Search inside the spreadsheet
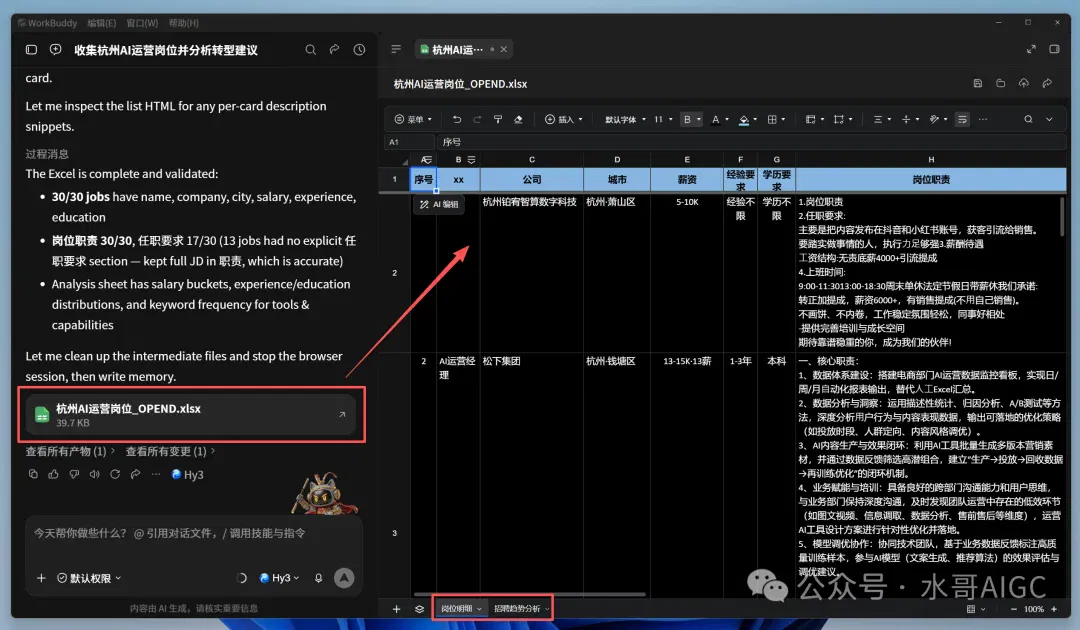Viewport: 1080px width, 630px height. (1028, 119)
